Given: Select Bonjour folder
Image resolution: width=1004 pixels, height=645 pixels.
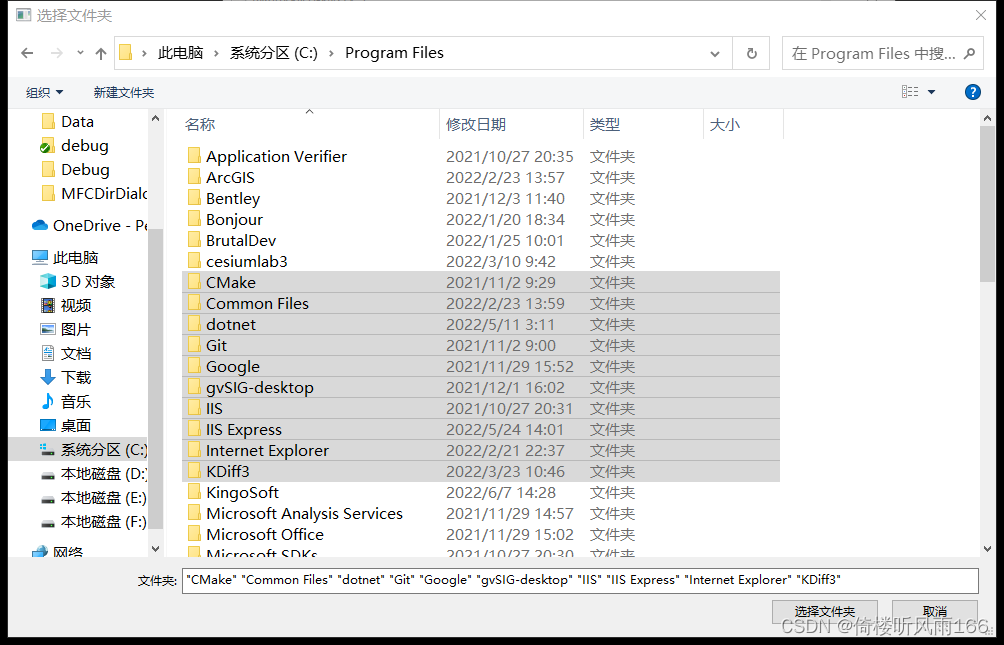Looking at the screenshot, I should point(234,220).
